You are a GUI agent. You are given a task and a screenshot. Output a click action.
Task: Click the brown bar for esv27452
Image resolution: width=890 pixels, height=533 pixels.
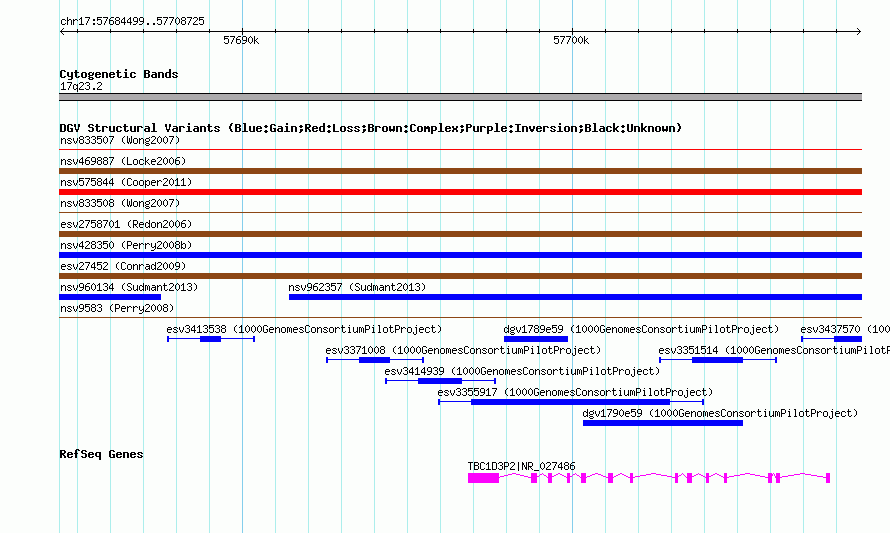[460, 276]
